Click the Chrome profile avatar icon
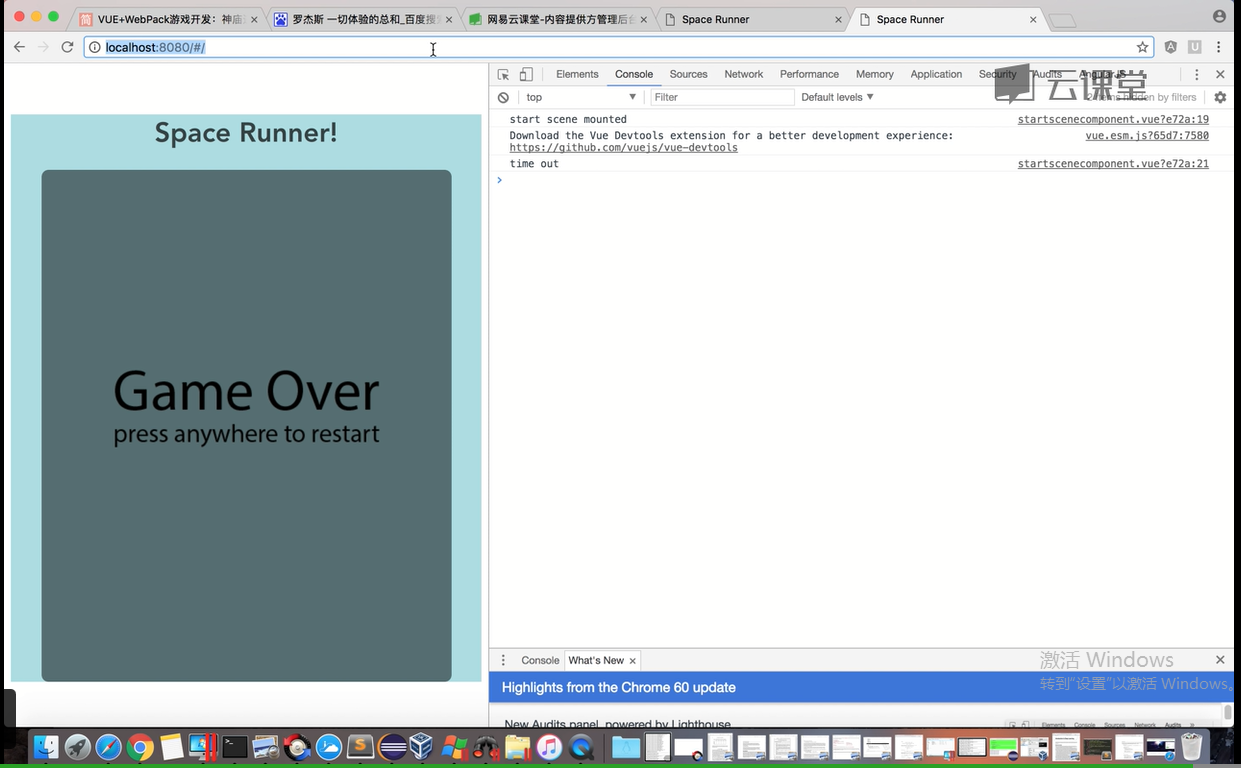 [1219, 17]
